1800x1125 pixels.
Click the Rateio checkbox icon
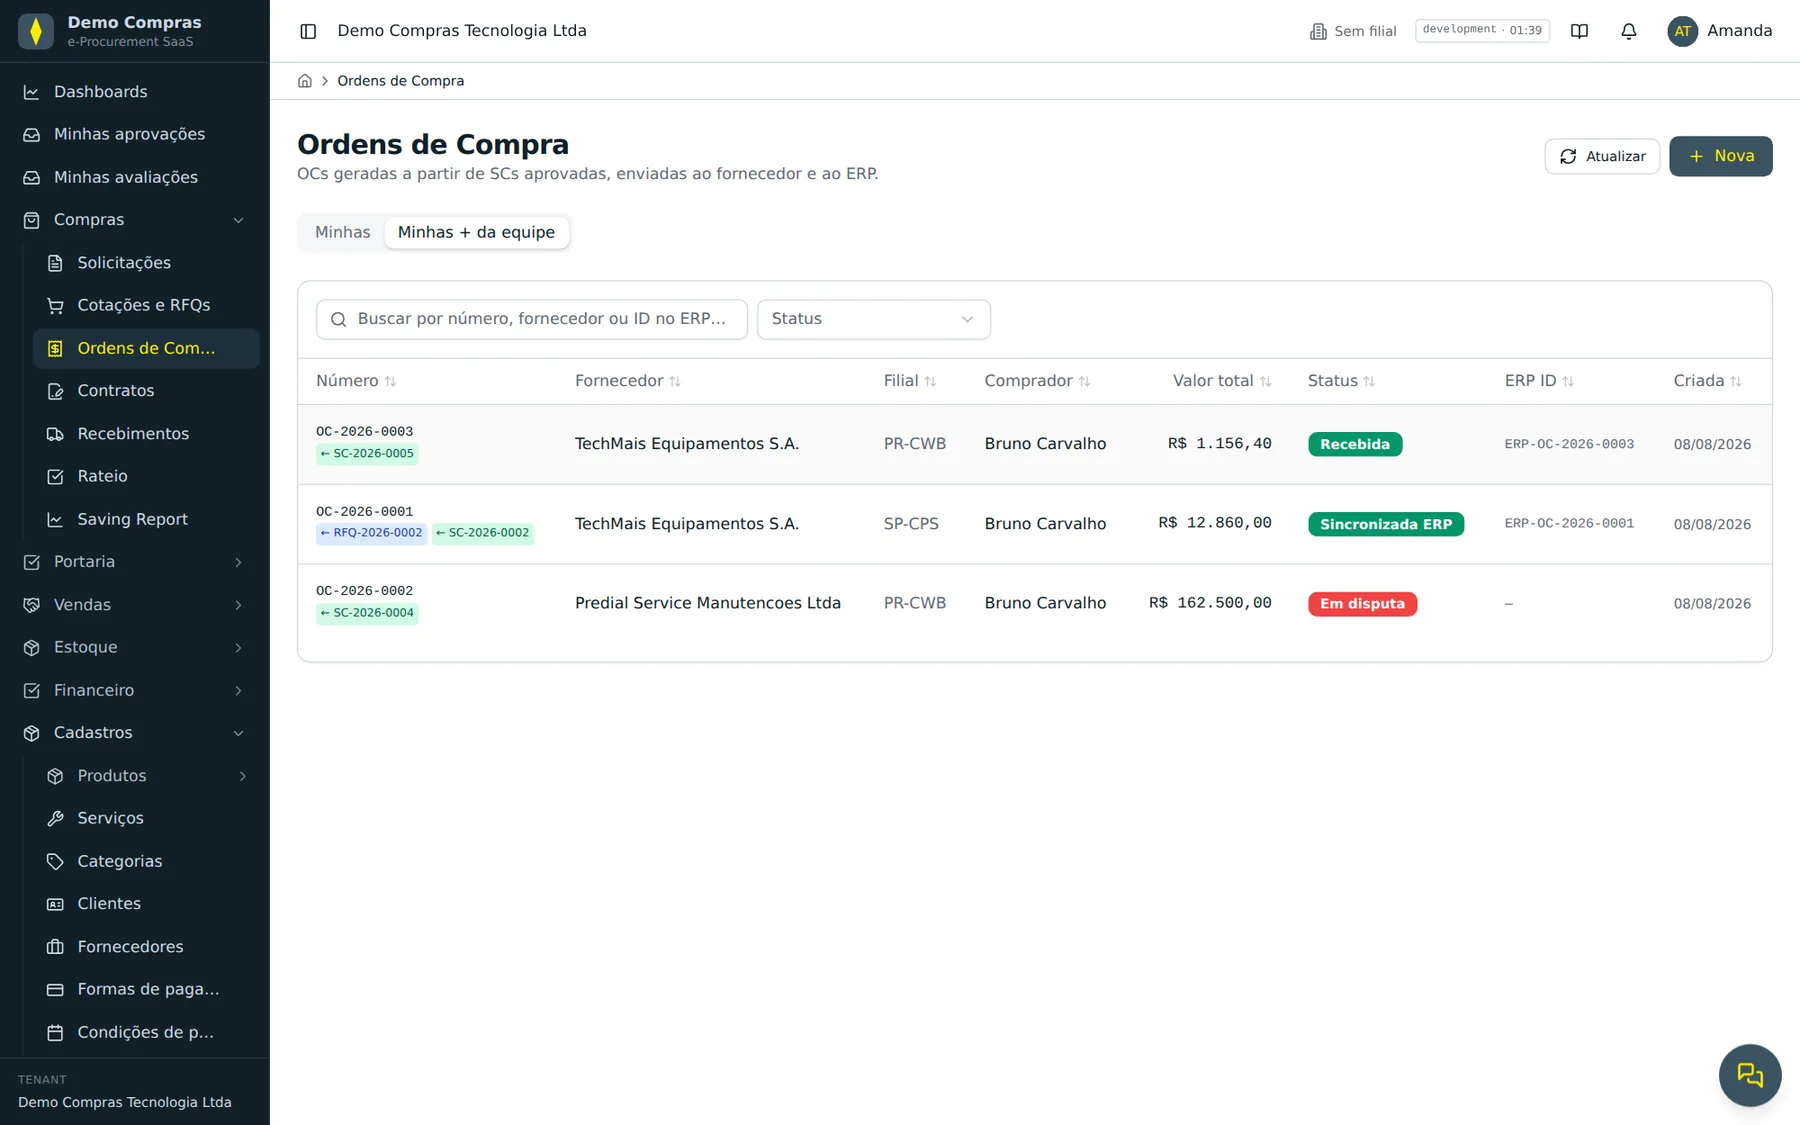56,476
